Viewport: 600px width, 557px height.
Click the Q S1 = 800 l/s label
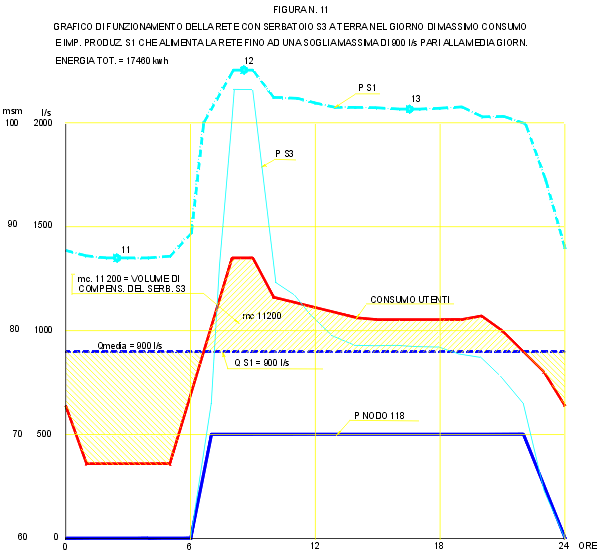261,364
